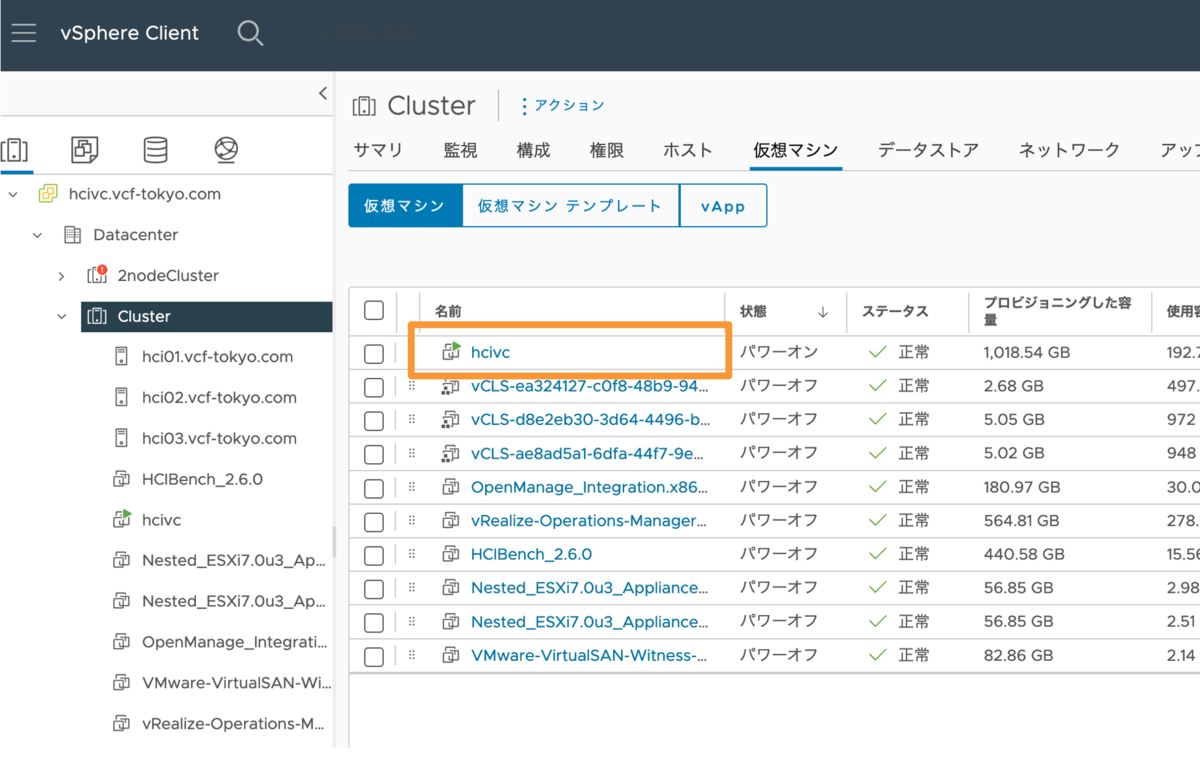Screen dimensions: 1200x772
Task: Click the VM icon beside OpenManage_Integrati... in tree
Action: [x=121, y=642]
